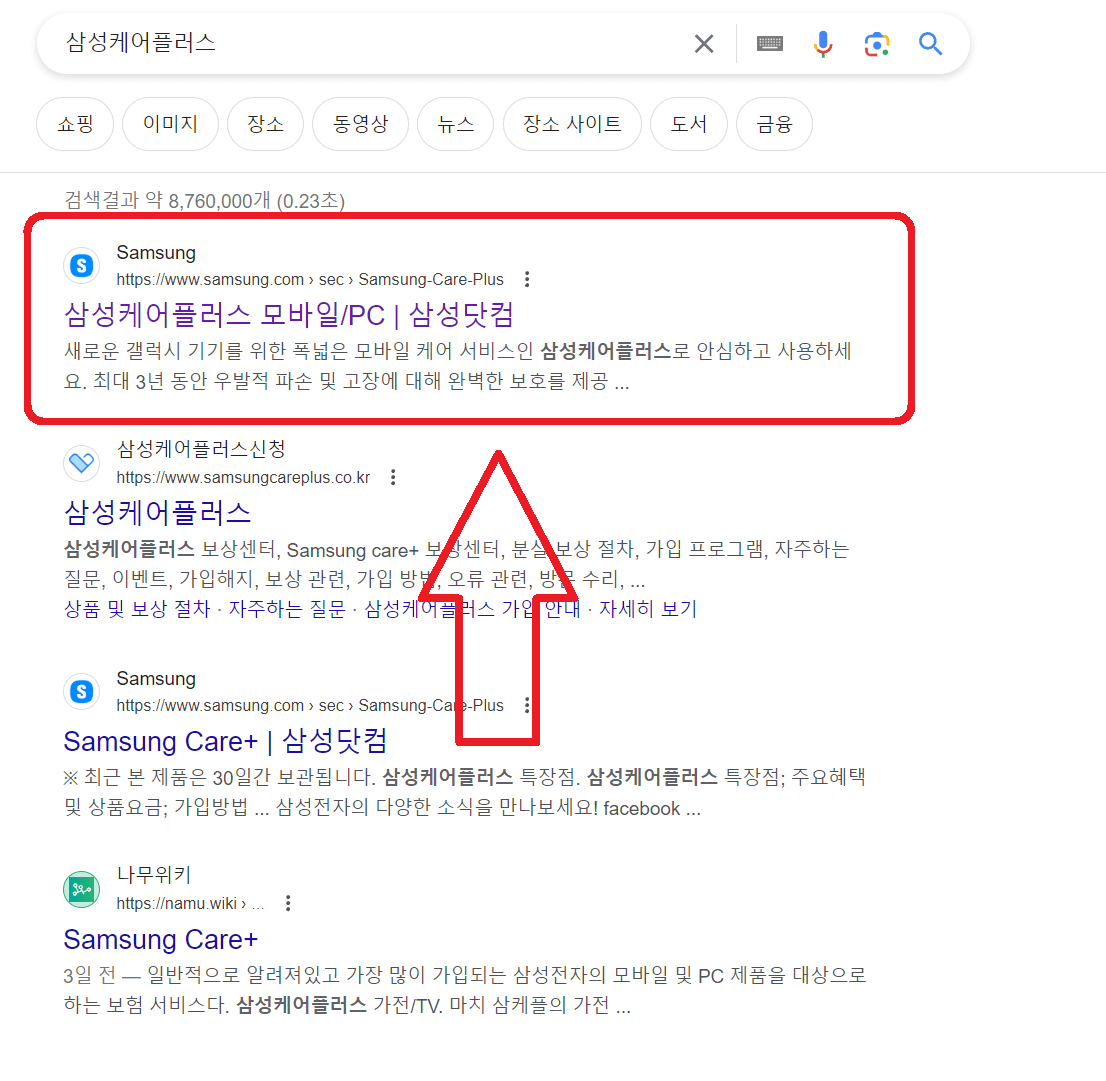Screen dimensions: 1106x1081
Task: Open the three-dot menu on the 나무위키 result
Action: [x=287, y=902]
